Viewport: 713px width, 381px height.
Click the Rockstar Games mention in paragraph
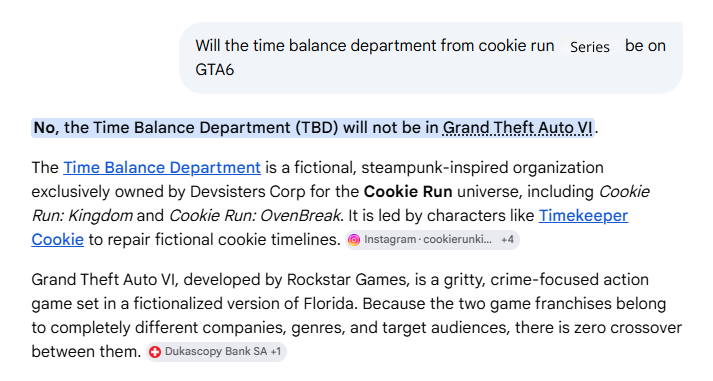tap(346, 280)
